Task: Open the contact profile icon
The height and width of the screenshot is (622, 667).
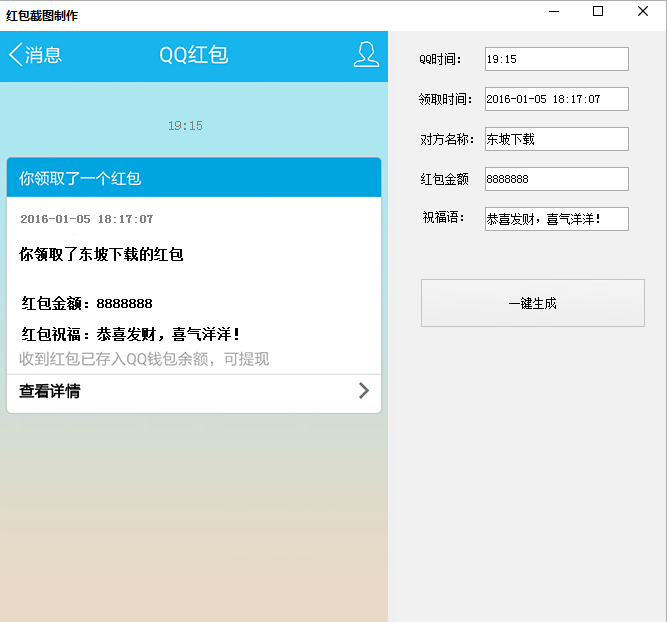Action: 366,54
